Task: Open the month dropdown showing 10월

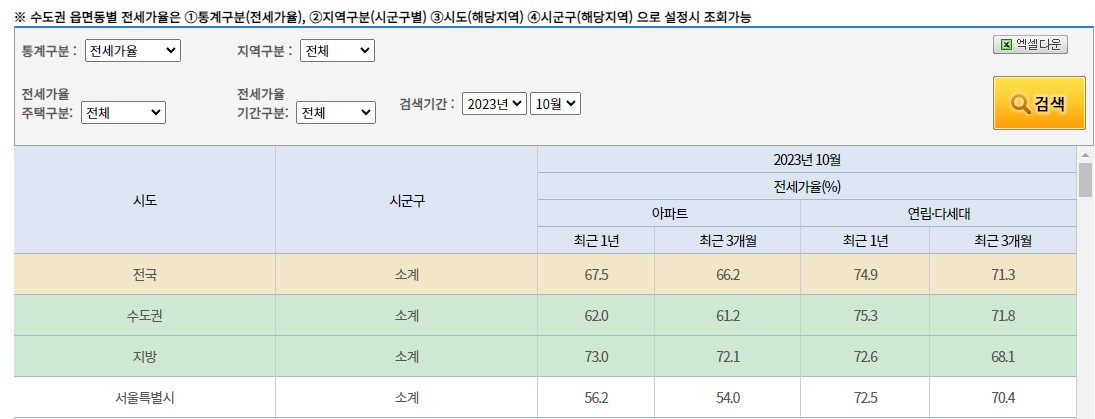Action: tap(556, 103)
